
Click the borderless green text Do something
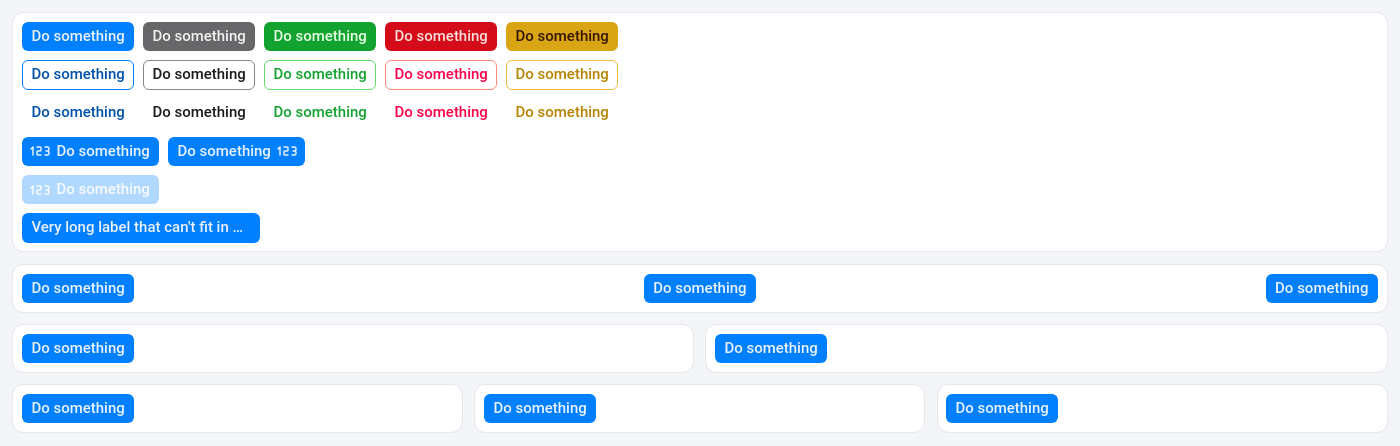click(320, 112)
